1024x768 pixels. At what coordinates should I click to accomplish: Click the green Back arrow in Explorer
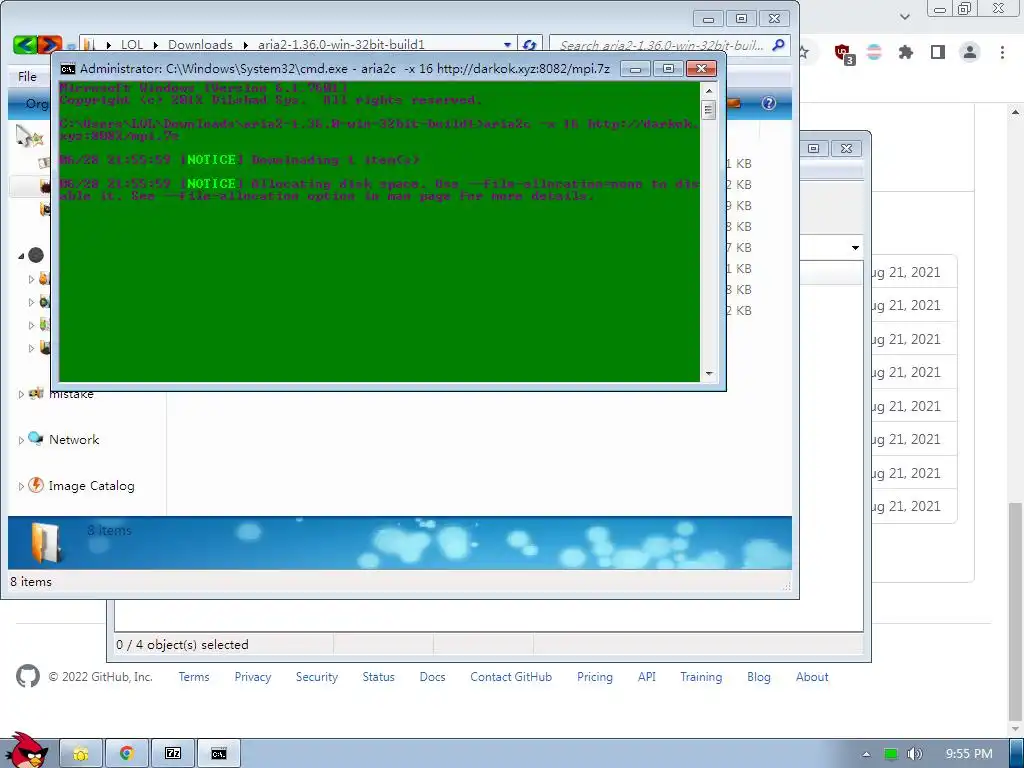click(x=25, y=44)
